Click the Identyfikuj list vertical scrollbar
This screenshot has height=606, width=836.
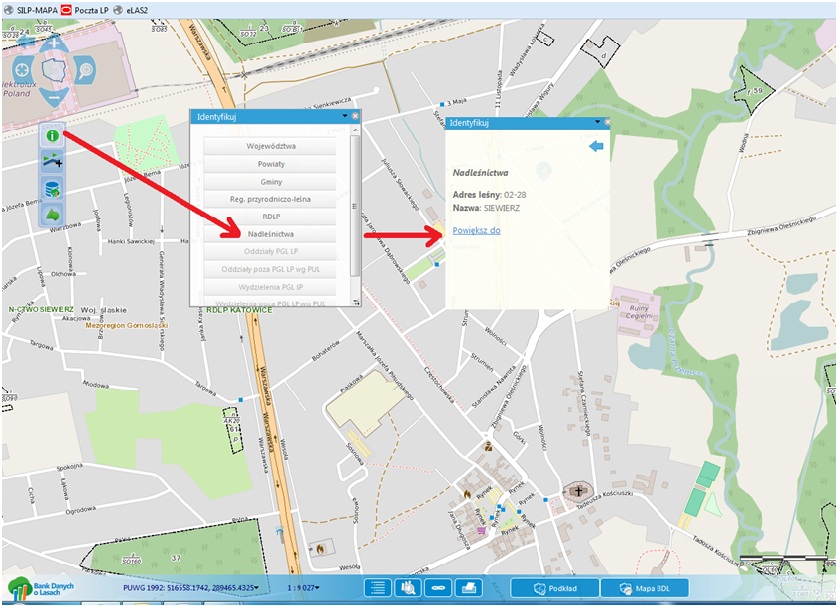coord(354,200)
